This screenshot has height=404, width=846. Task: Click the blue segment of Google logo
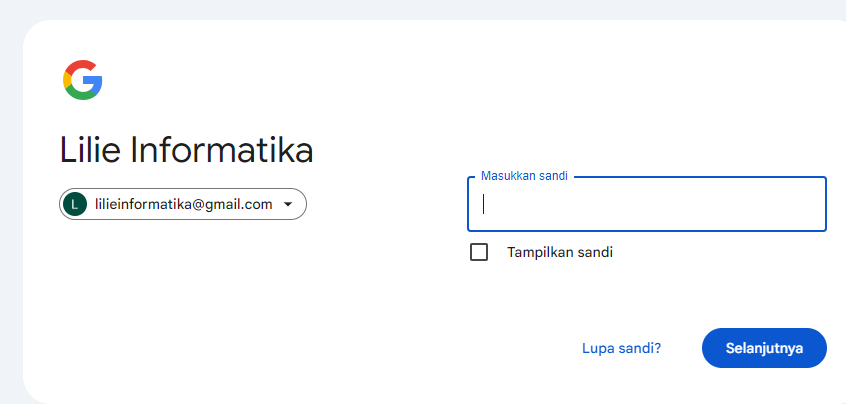(93, 84)
